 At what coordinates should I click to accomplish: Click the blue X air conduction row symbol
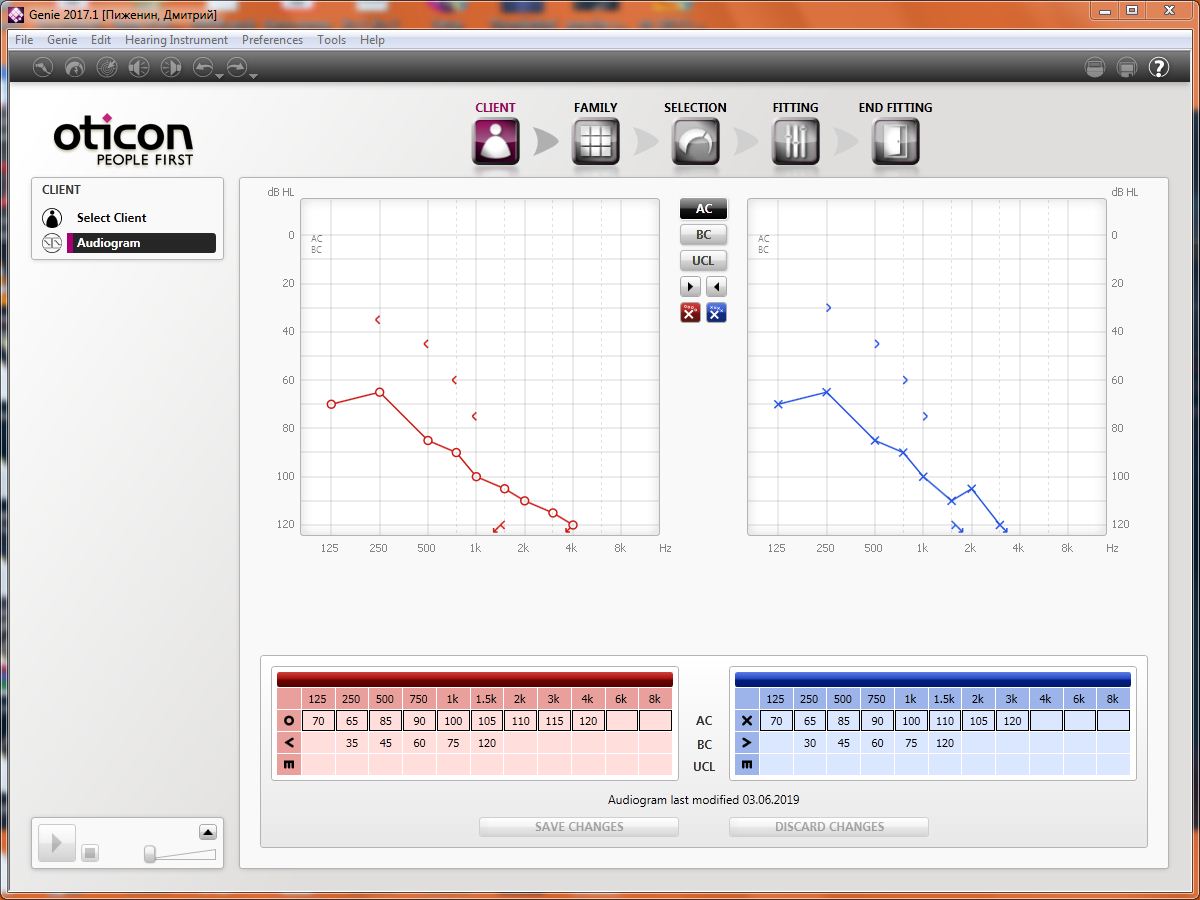pyautogui.click(x=747, y=721)
